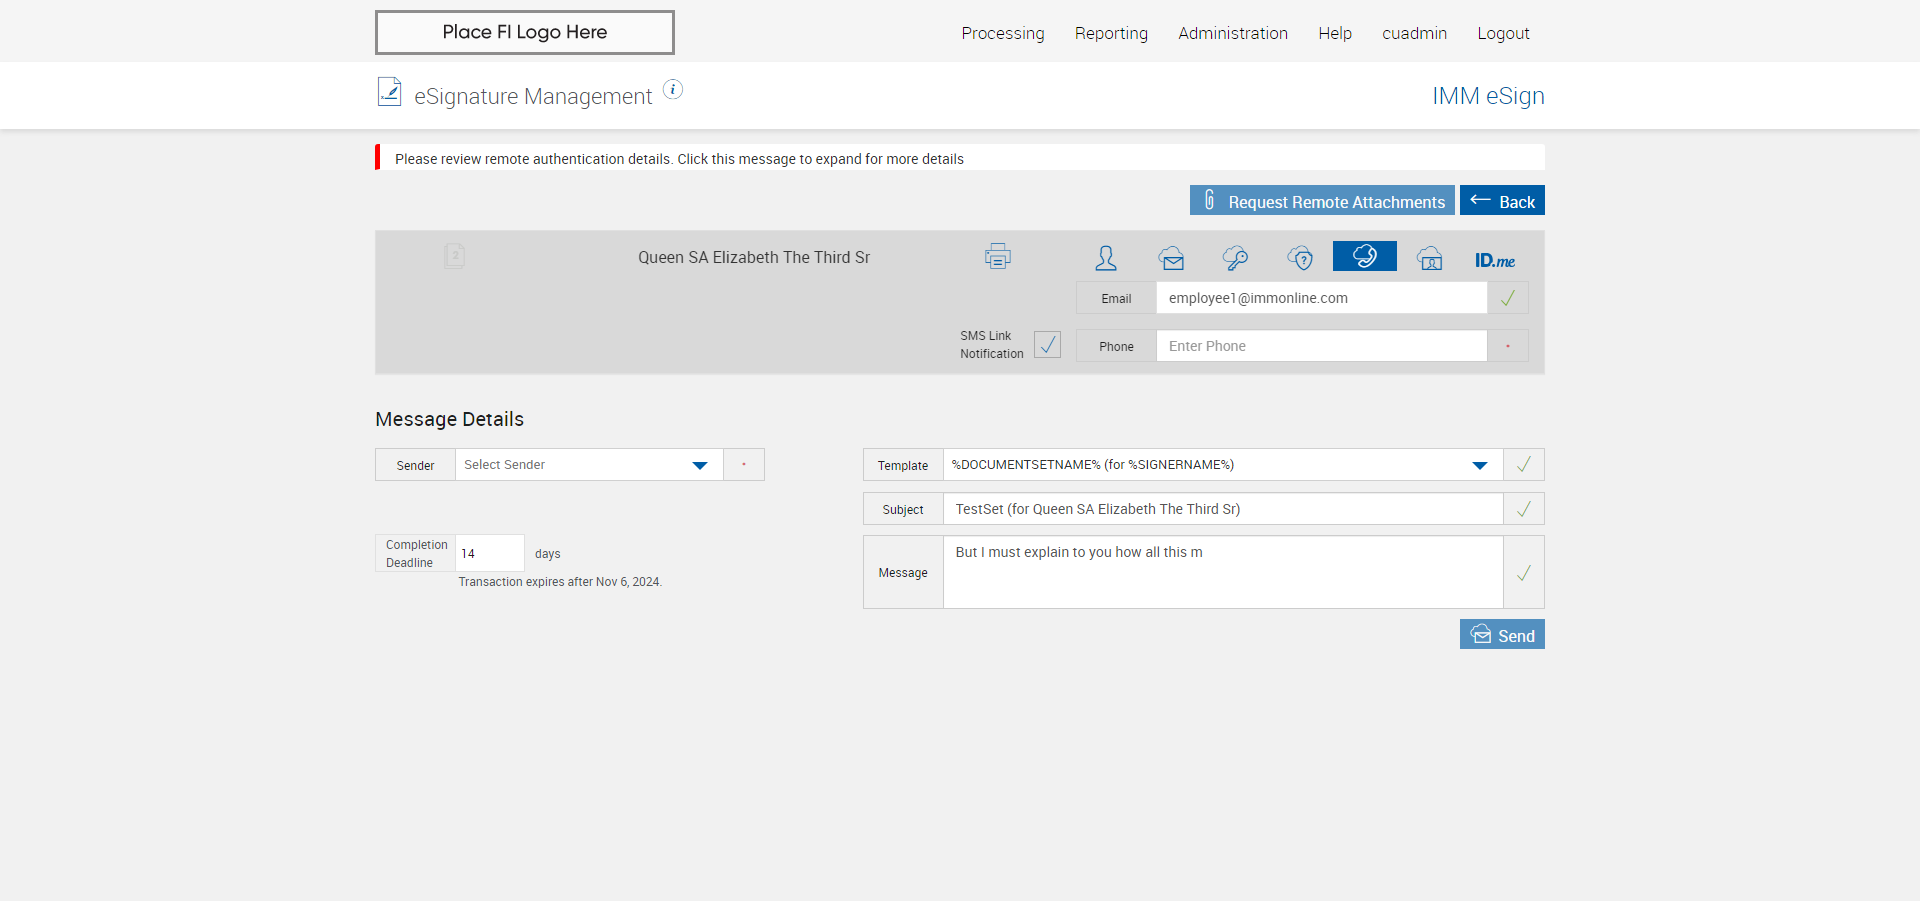Screen dimensions: 1920x901
Task: Click the Enter Phone input field
Action: point(1320,346)
